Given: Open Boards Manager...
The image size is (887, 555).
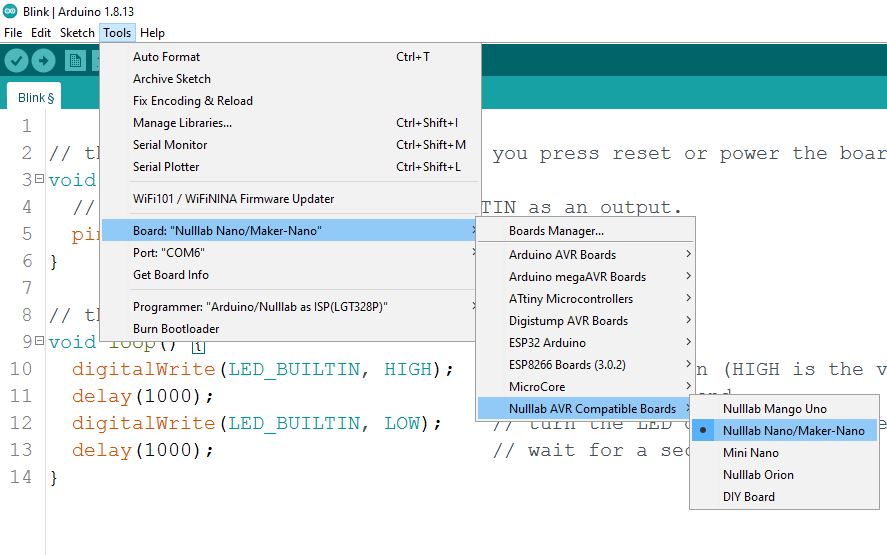Looking at the screenshot, I should coord(556,231).
